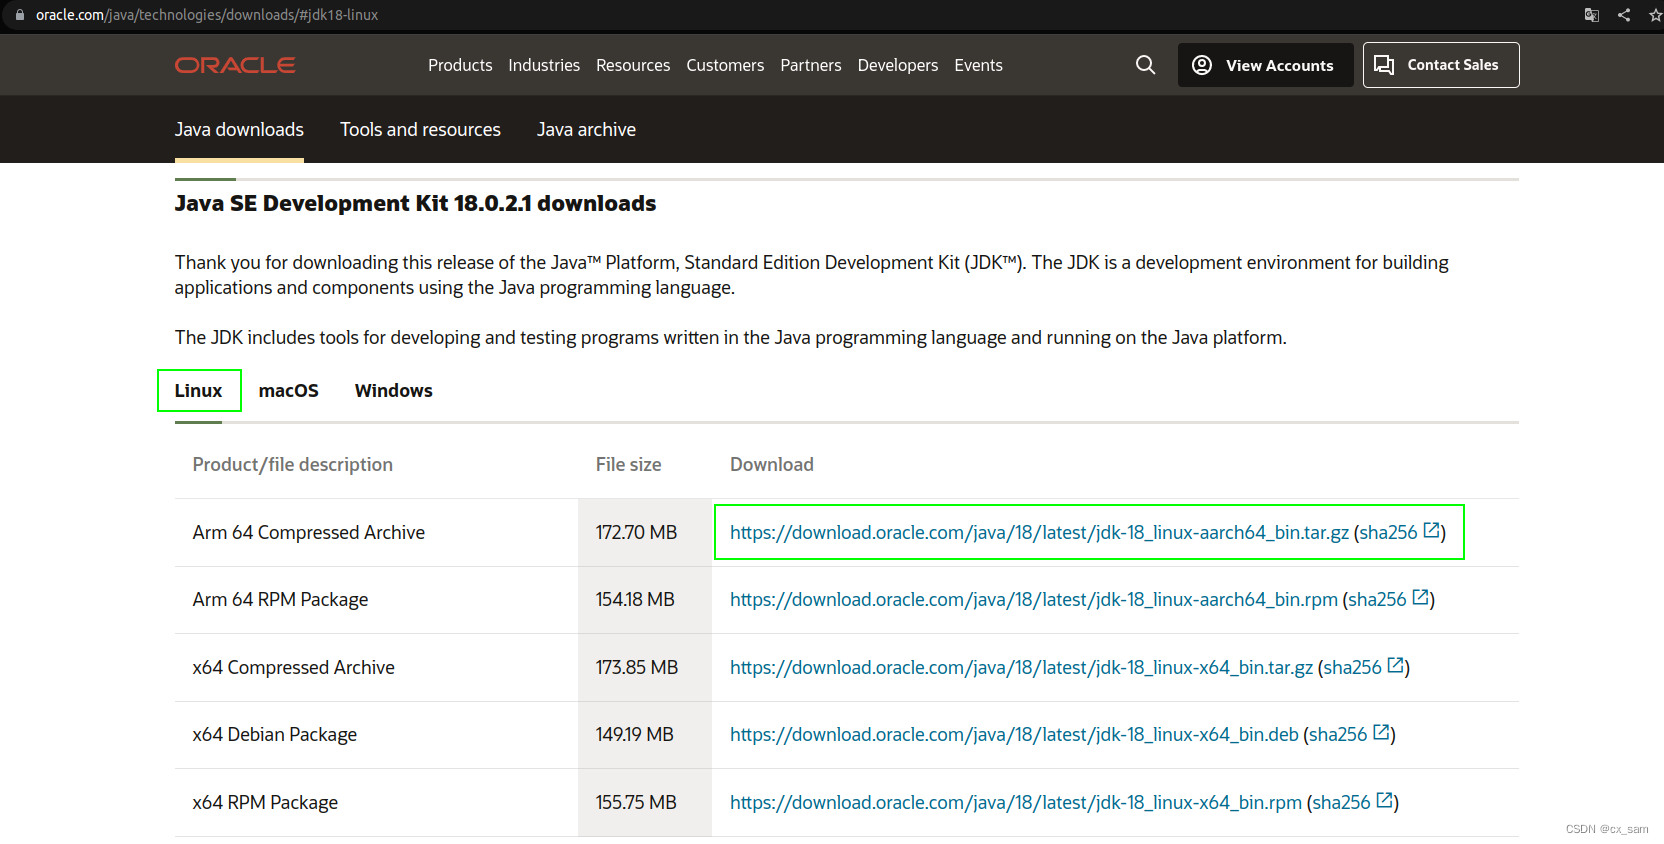1664x844 pixels.
Task: Open the Resources menu
Action: (x=633, y=65)
